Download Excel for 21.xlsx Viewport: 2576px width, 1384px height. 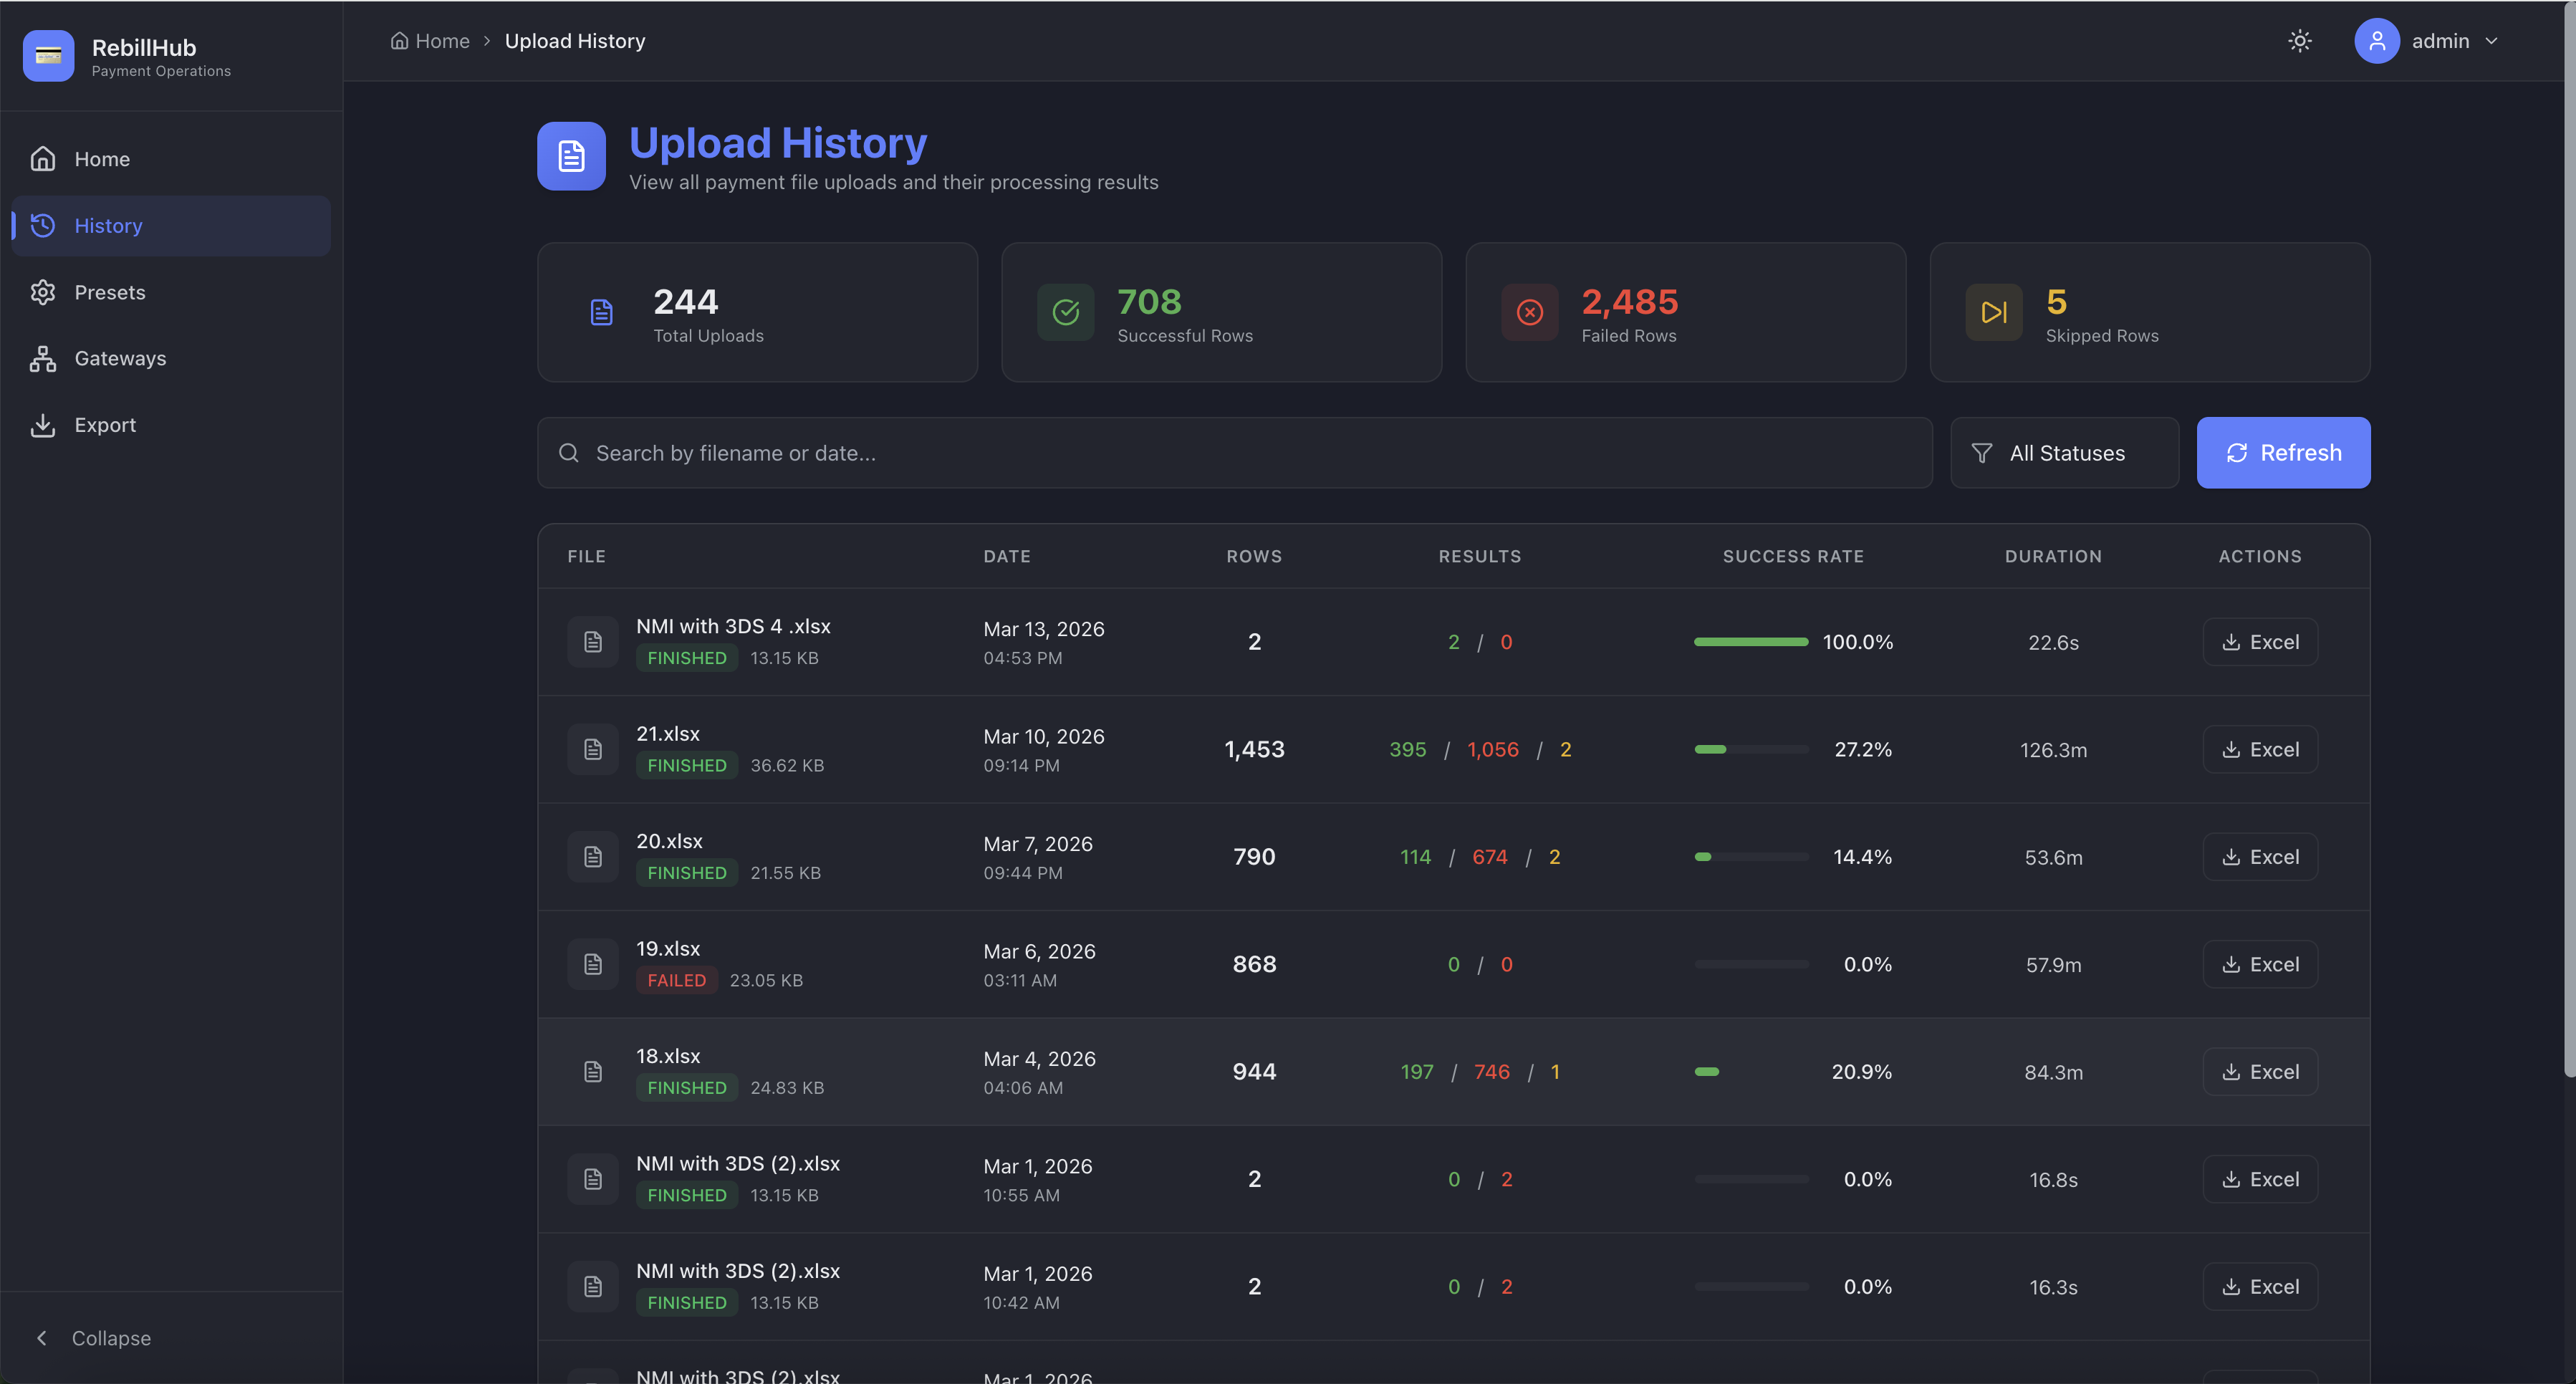2260,749
